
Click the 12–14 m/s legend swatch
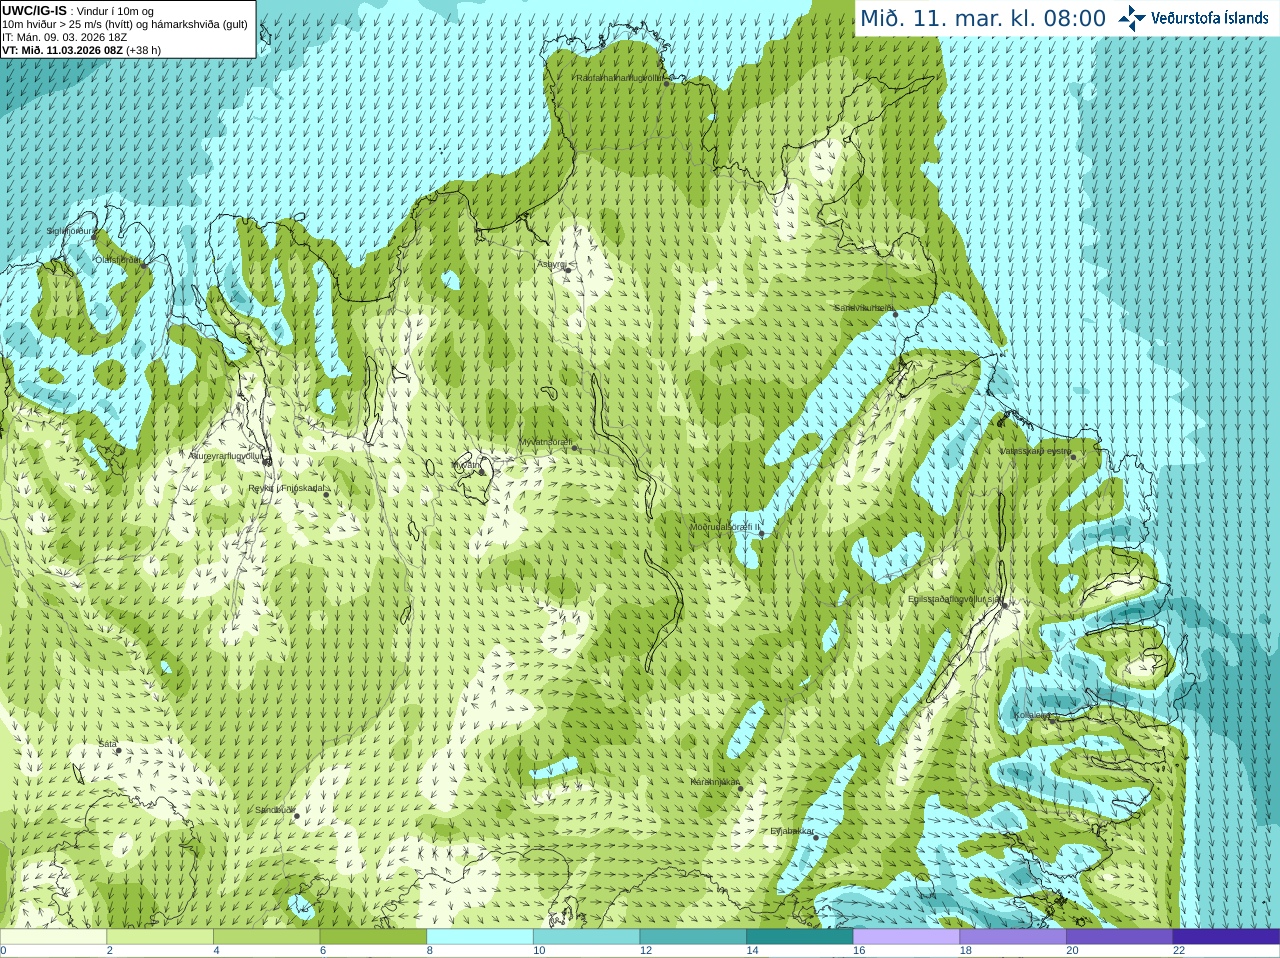click(693, 937)
